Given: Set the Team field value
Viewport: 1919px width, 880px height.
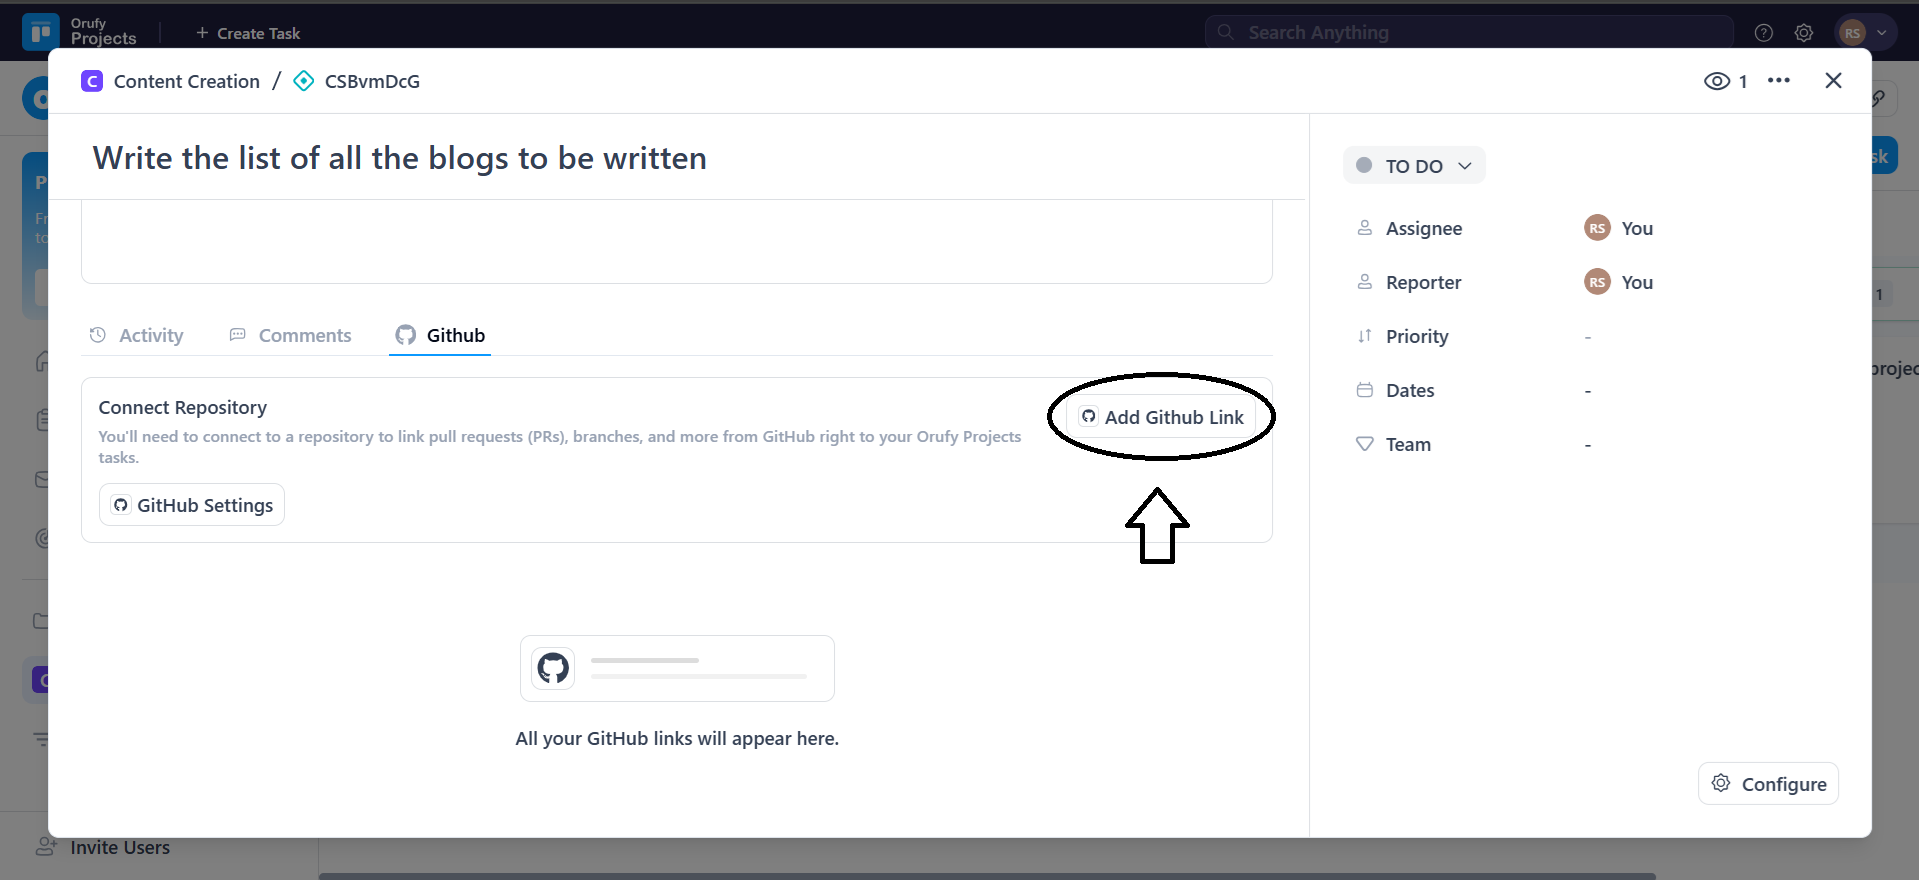Looking at the screenshot, I should (x=1588, y=445).
